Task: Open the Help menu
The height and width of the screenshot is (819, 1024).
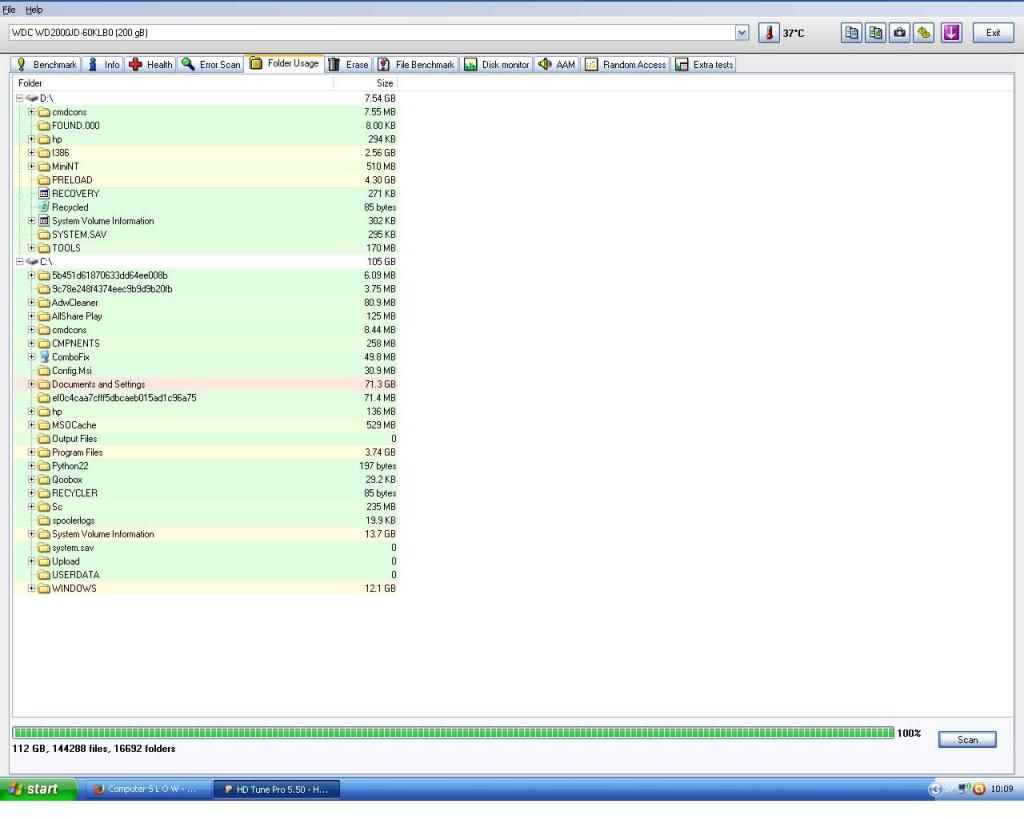Action: (34, 9)
